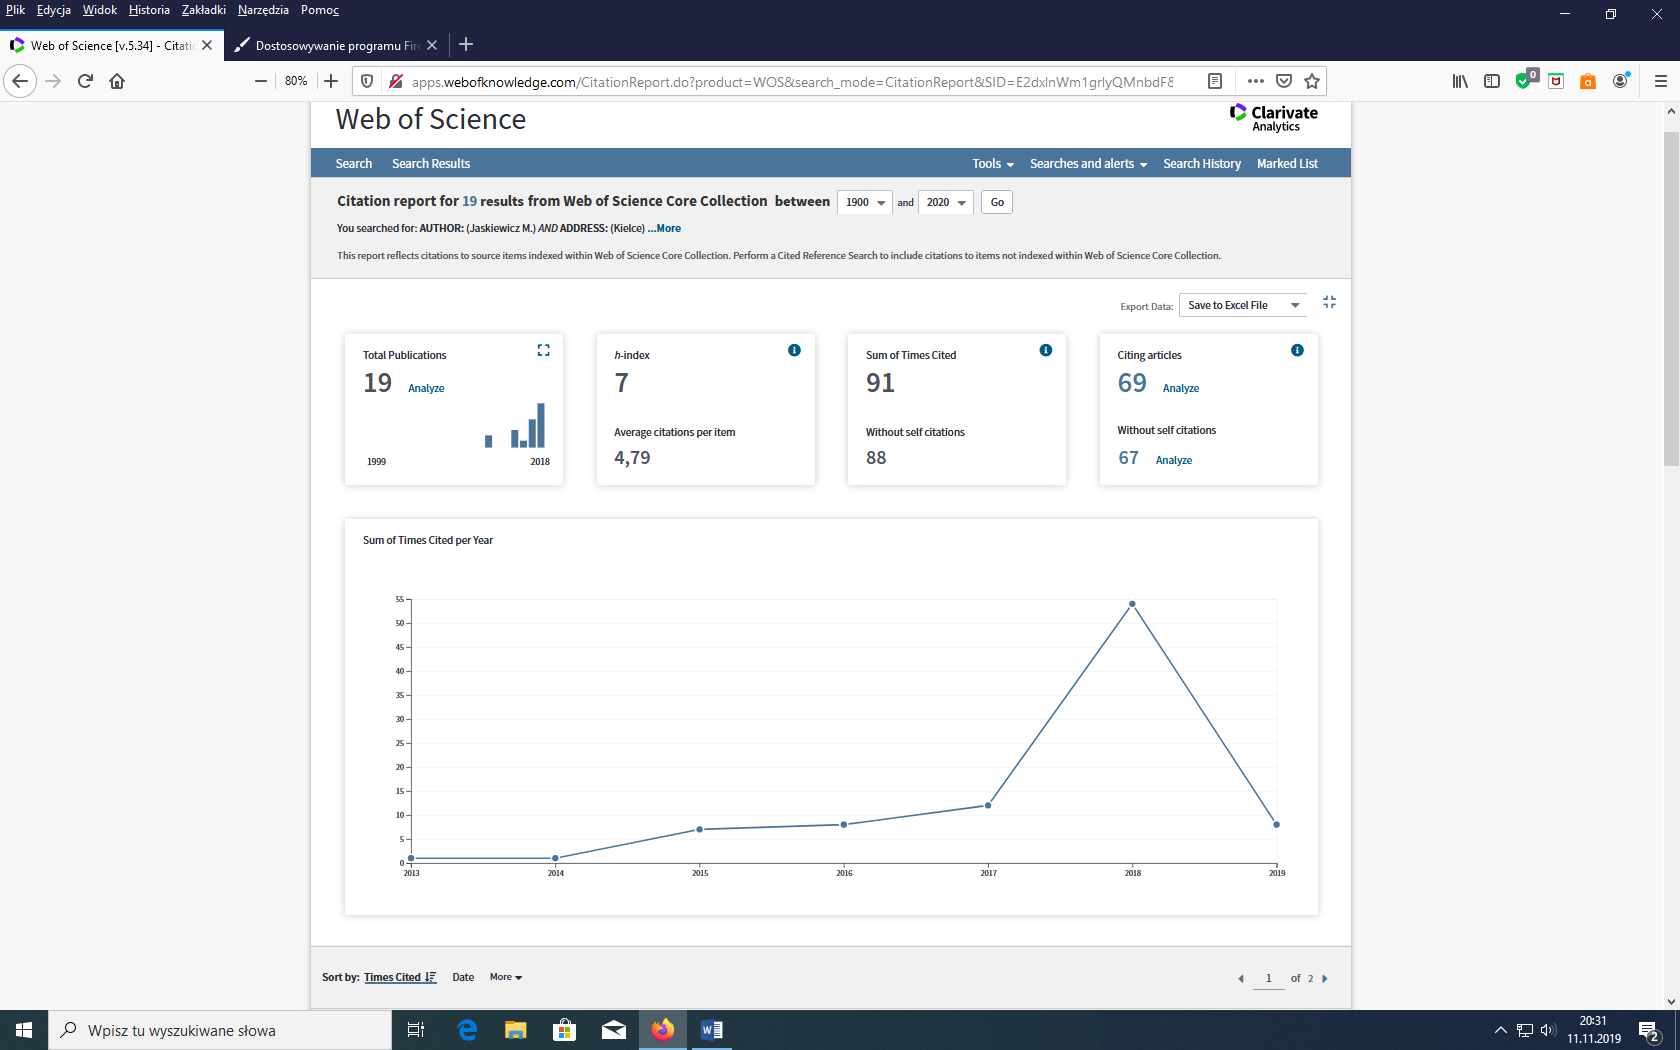Expand Searches and alerts dropdown
This screenshot has height=1050, width=1680.
point(1088,163)
